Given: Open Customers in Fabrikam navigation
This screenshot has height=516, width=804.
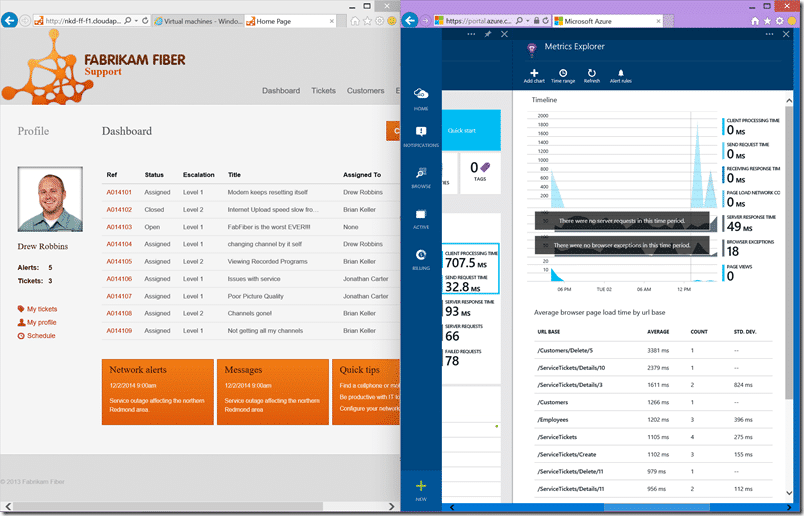Looking at the screenshot, I should pos(366,91).
